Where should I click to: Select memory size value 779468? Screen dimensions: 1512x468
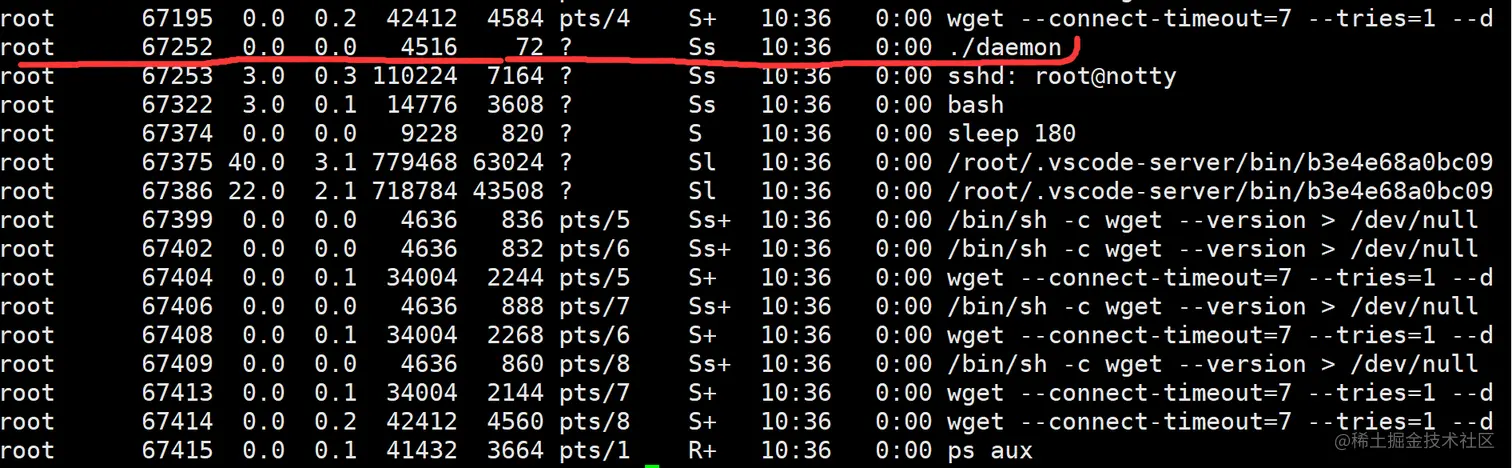point(414,163)
